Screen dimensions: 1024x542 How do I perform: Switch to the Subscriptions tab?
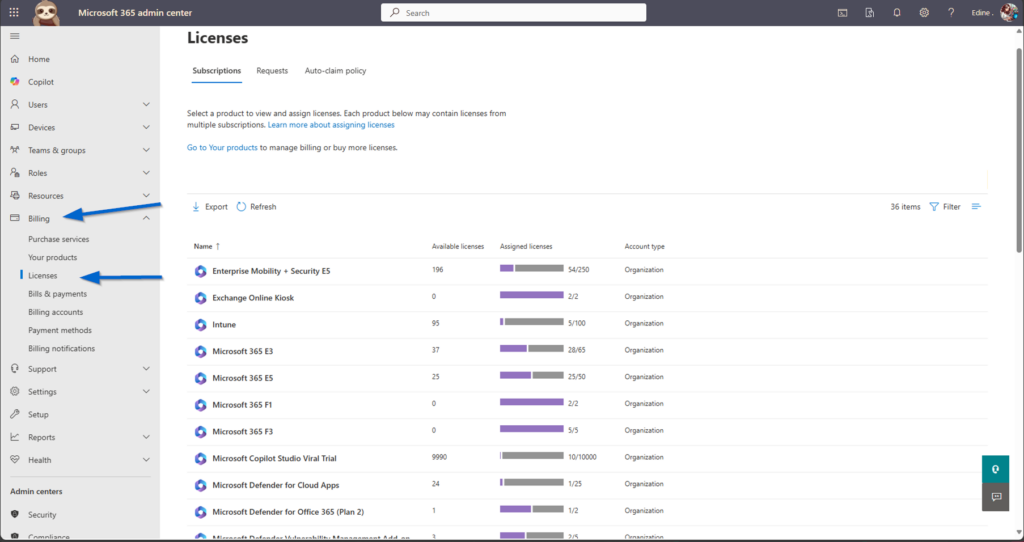click(x=216, y=71)
